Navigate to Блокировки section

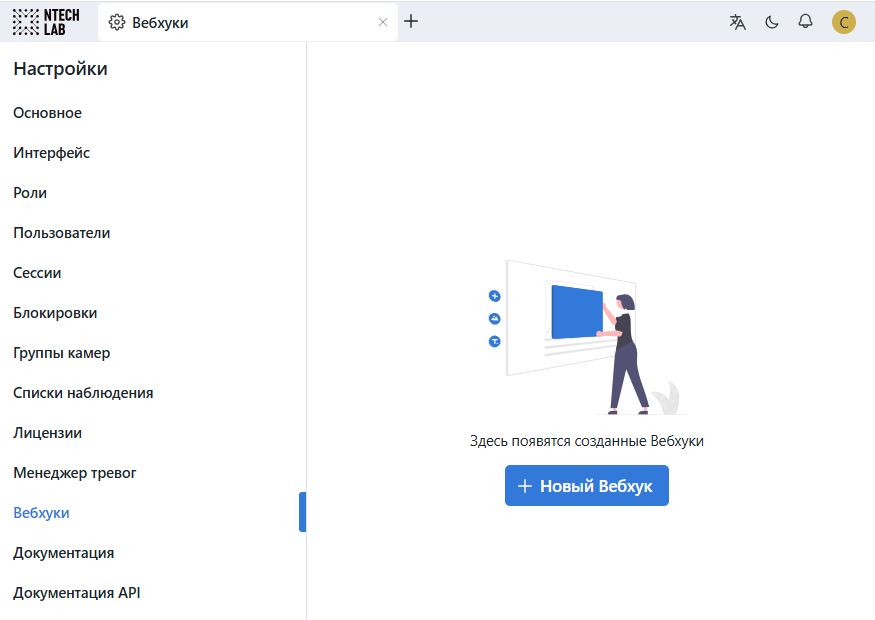pyautogui.click(x=55, y=313)
